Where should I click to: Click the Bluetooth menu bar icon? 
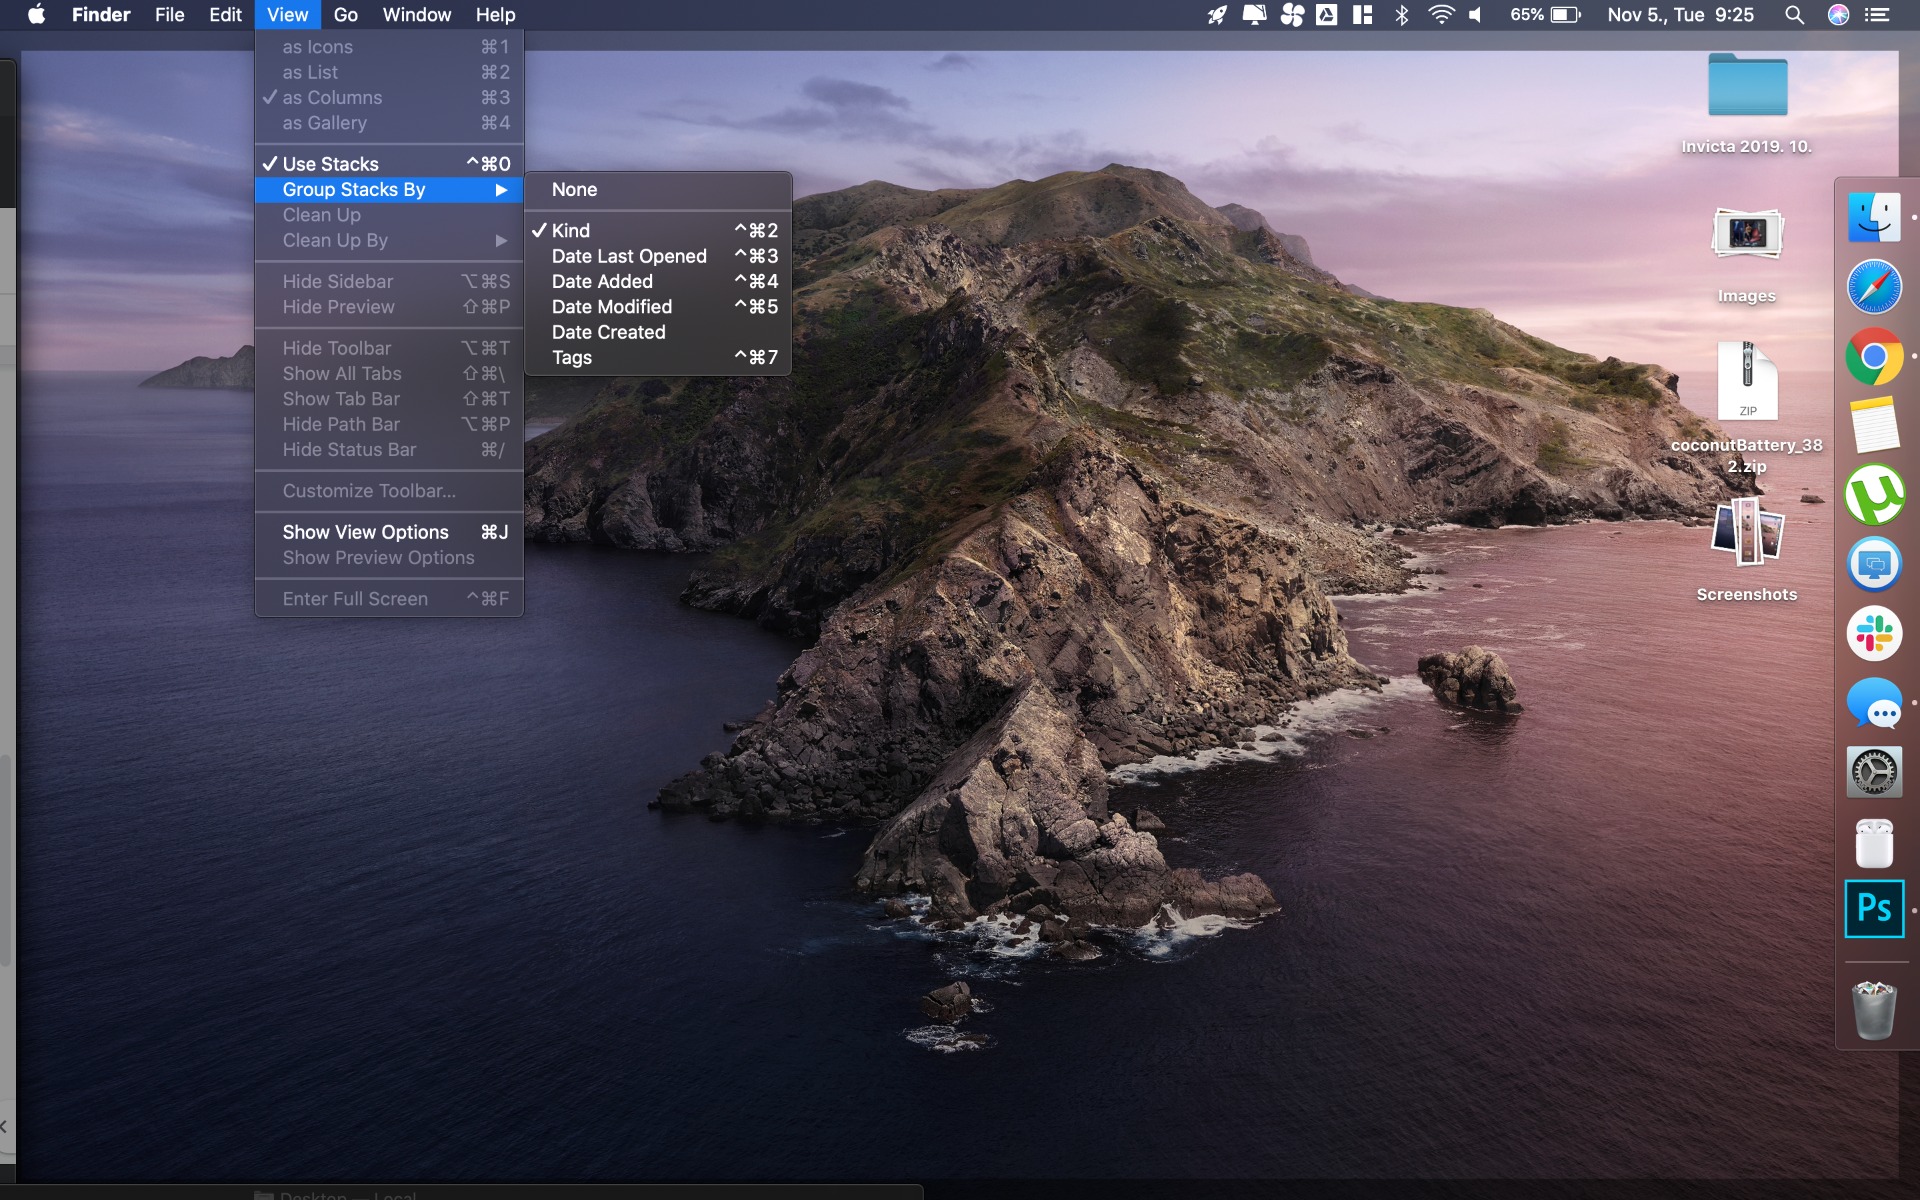coord(1402,15)
